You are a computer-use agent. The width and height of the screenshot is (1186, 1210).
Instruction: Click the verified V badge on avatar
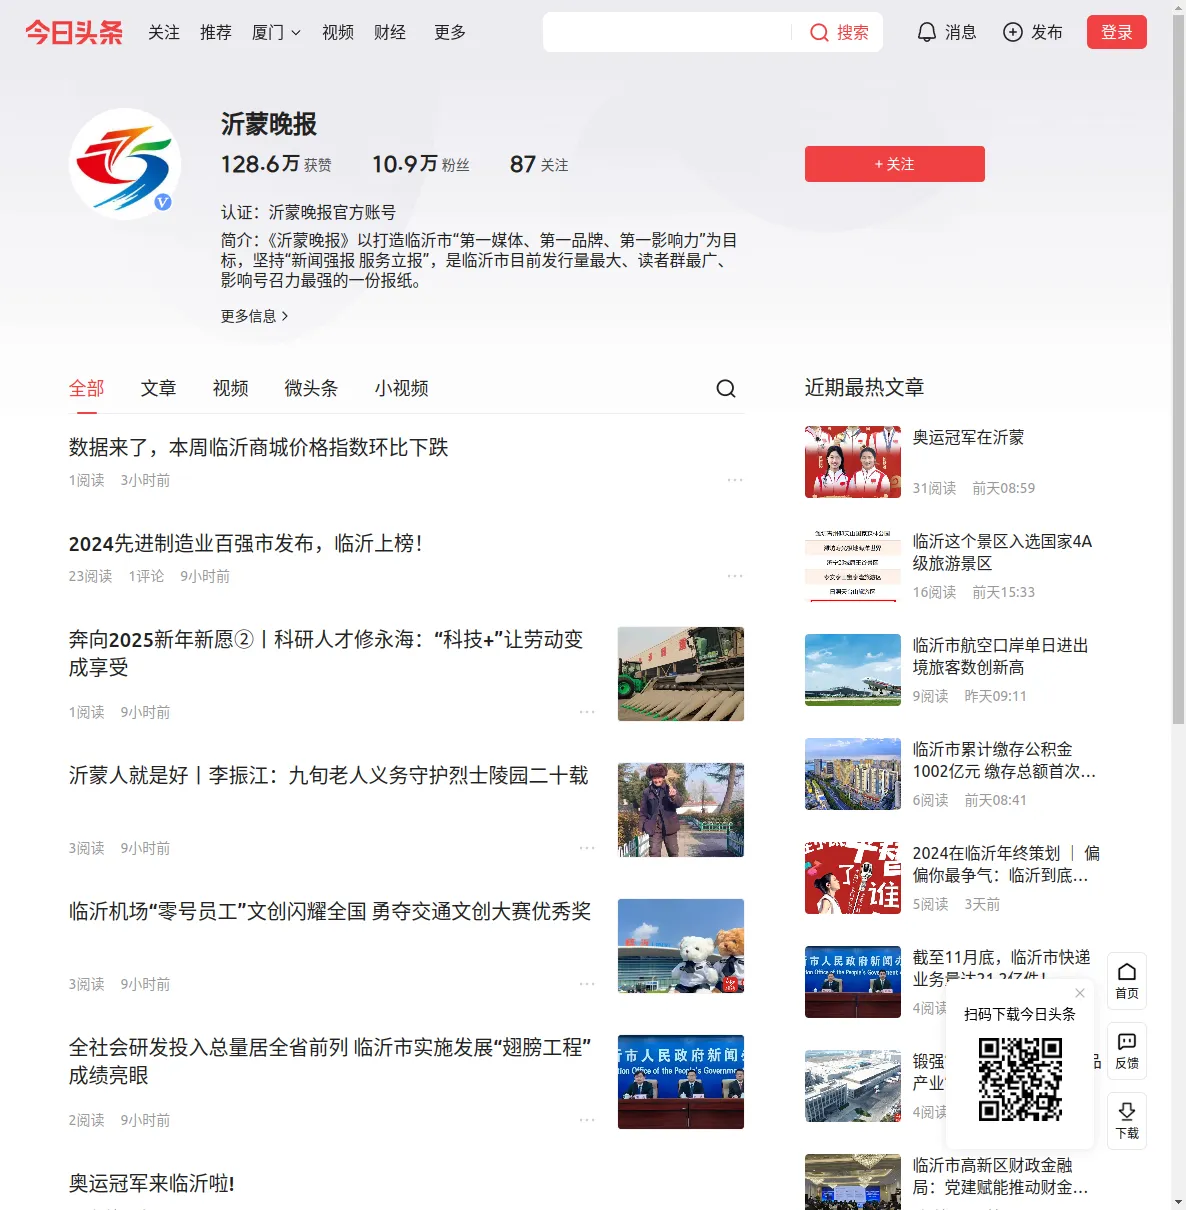[163, 202]
